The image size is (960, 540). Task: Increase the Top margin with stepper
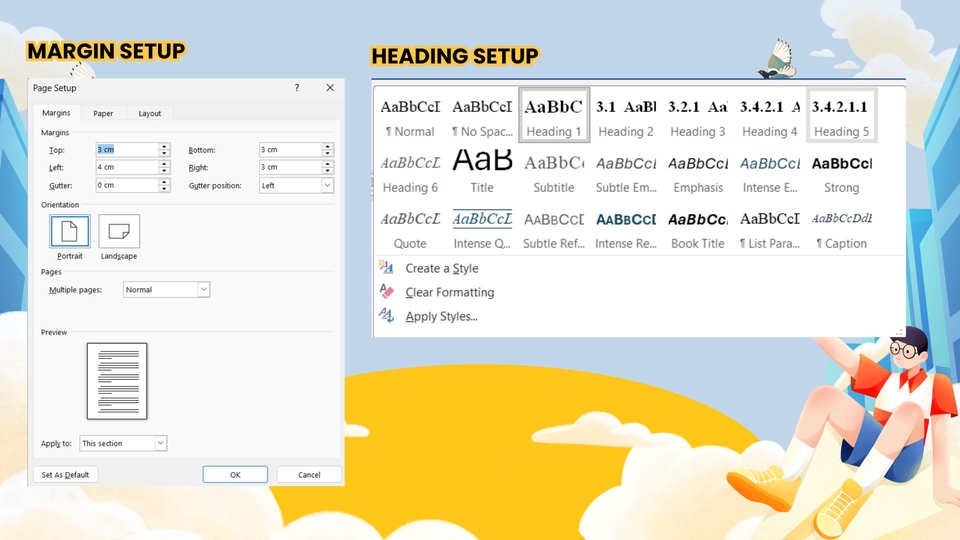[164, 146]
